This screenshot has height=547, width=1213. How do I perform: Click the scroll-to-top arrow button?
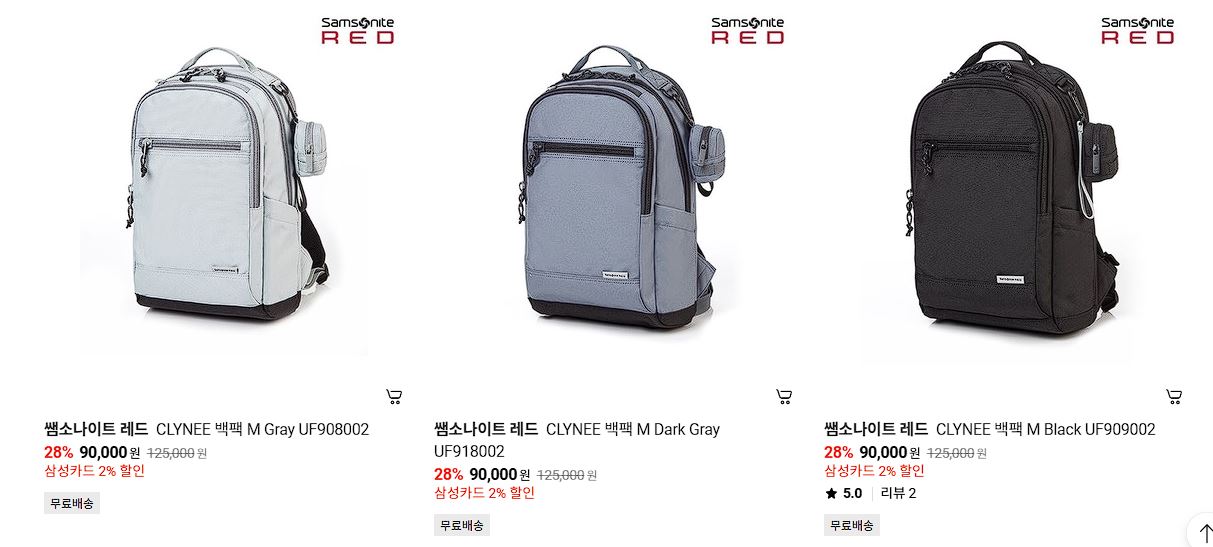[x=1200, y=531]
